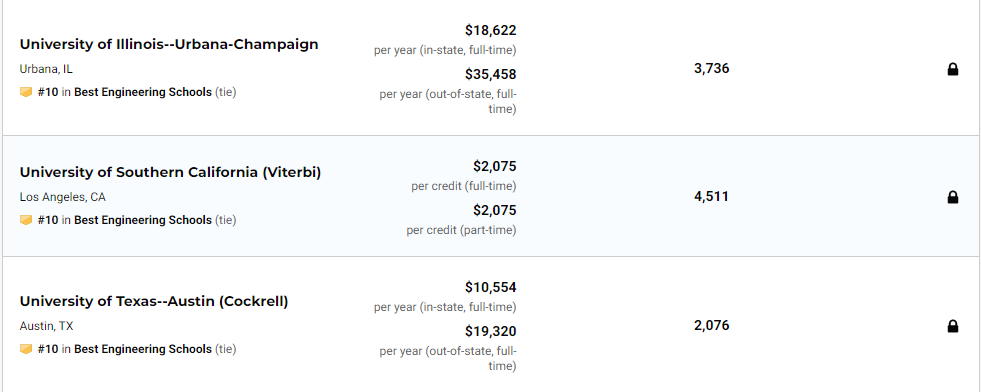Click enrollment number 3,736 for Illinois

pos(711,69)
